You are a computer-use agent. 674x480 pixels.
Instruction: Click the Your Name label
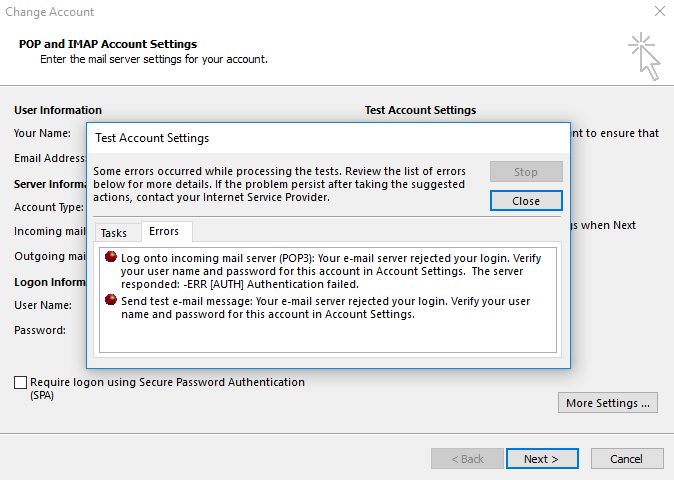click(42, 133)
